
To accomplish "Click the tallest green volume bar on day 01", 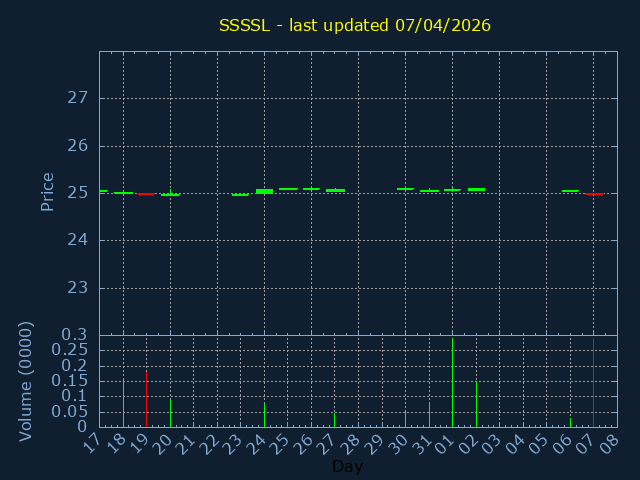I will (x=453, y=382).
